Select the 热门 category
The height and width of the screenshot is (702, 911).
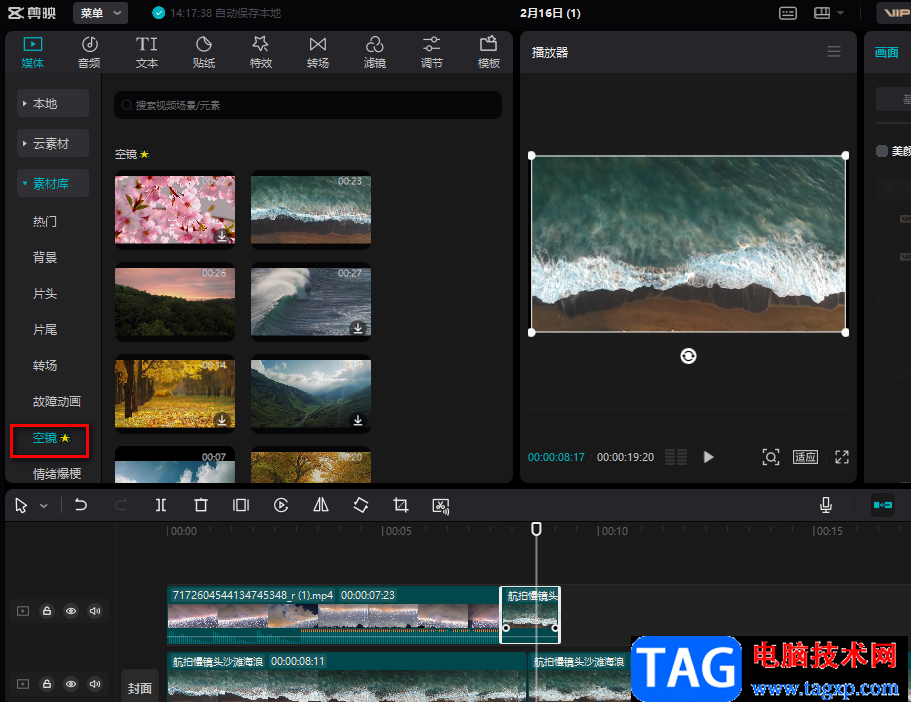pyautogui.click(x=45, y=221)
